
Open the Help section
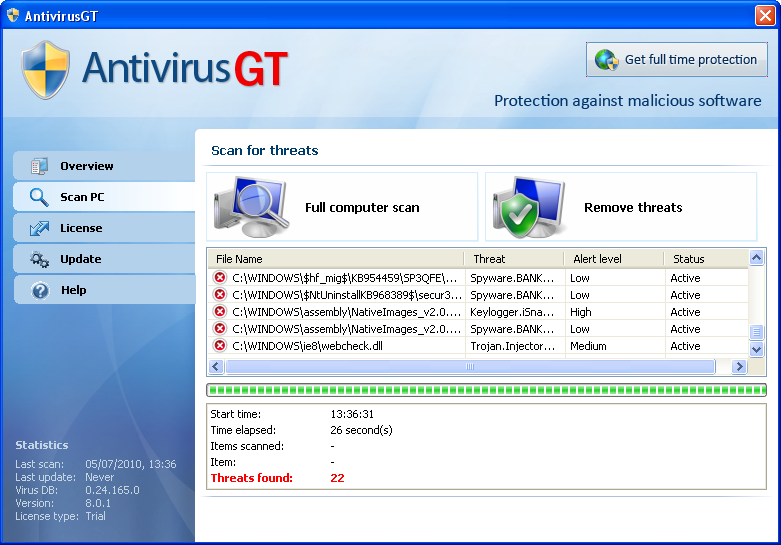coord(105,289)
